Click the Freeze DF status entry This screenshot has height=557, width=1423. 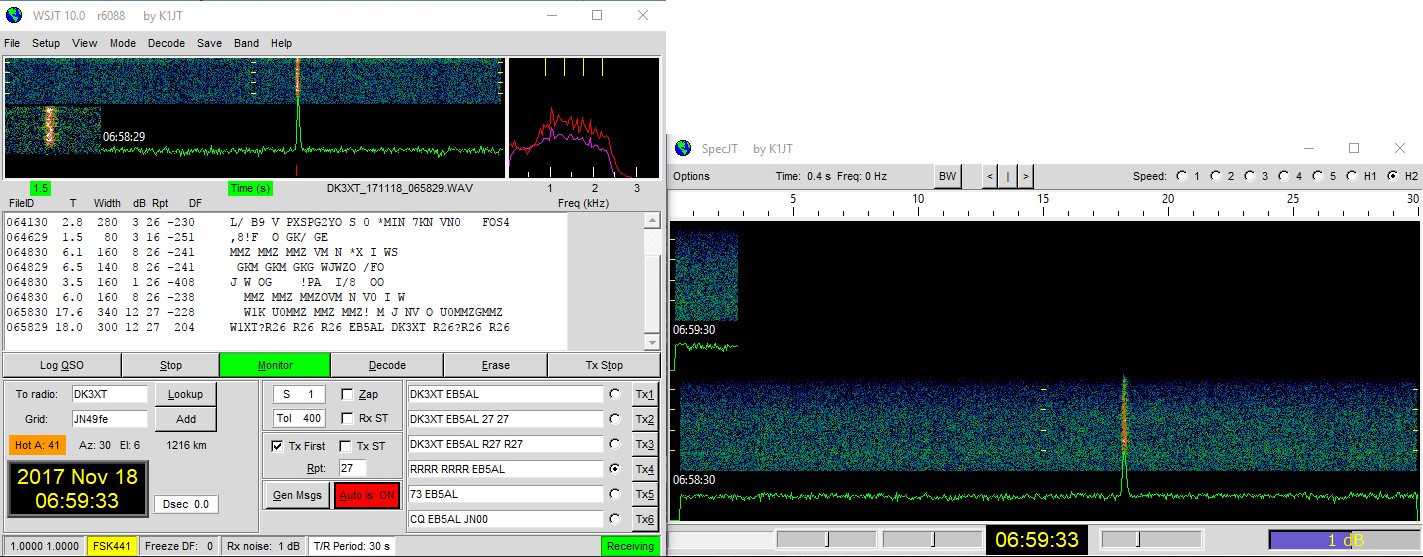180,546
